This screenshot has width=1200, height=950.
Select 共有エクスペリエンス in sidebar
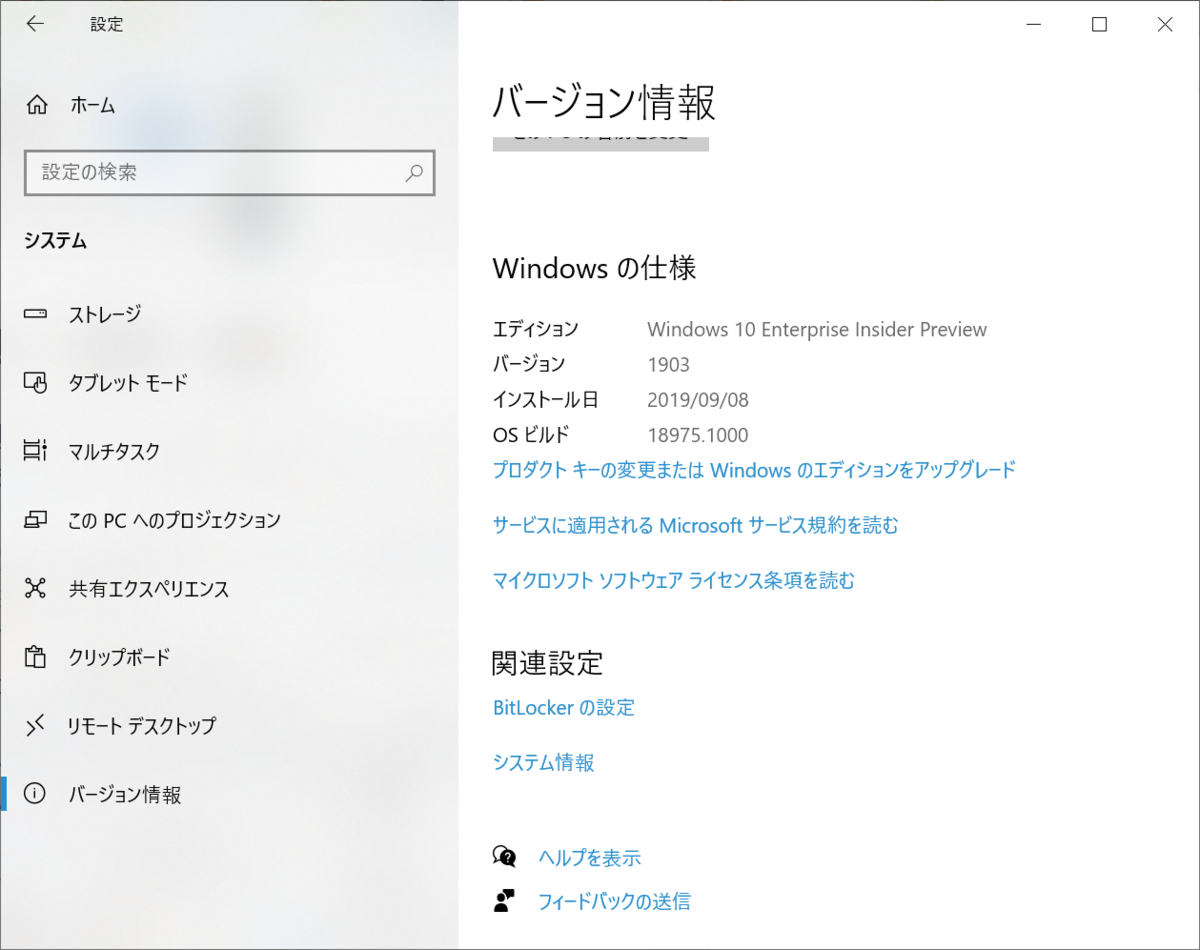(148, 588)
